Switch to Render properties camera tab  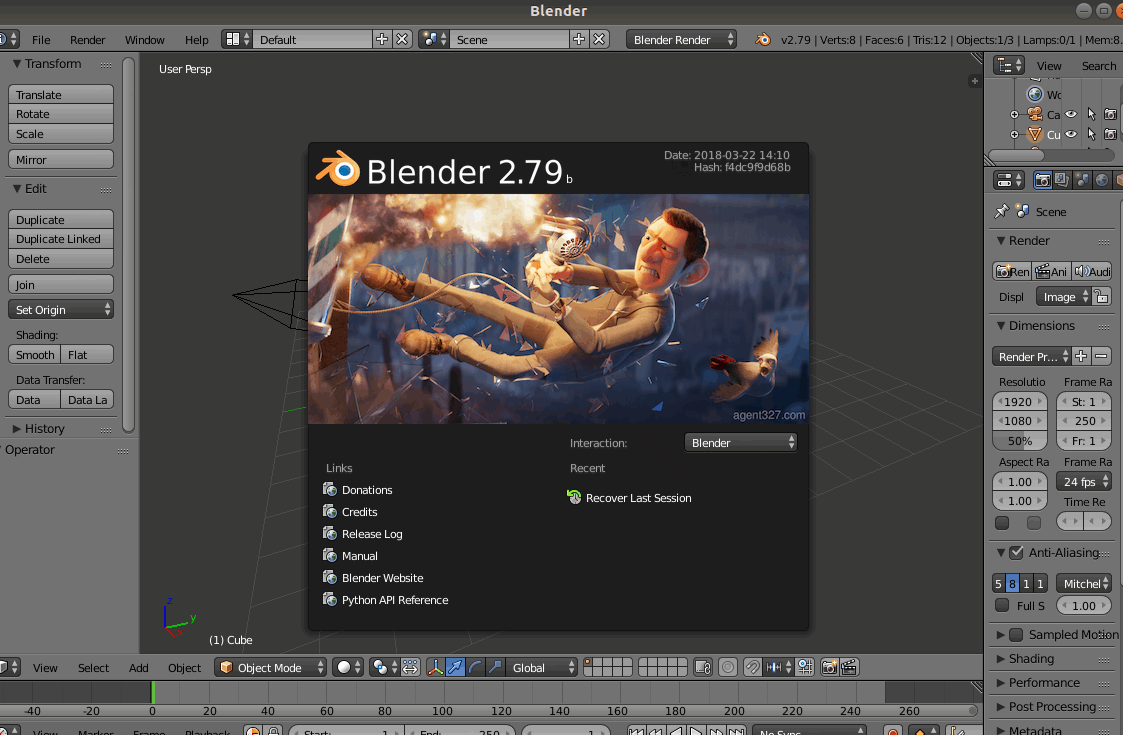point(1042,180)
